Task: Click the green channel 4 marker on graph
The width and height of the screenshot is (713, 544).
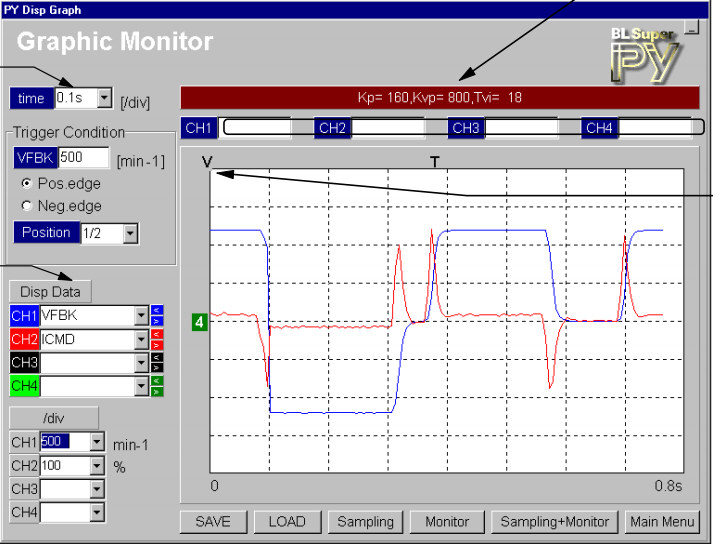Action: (199, 322)
